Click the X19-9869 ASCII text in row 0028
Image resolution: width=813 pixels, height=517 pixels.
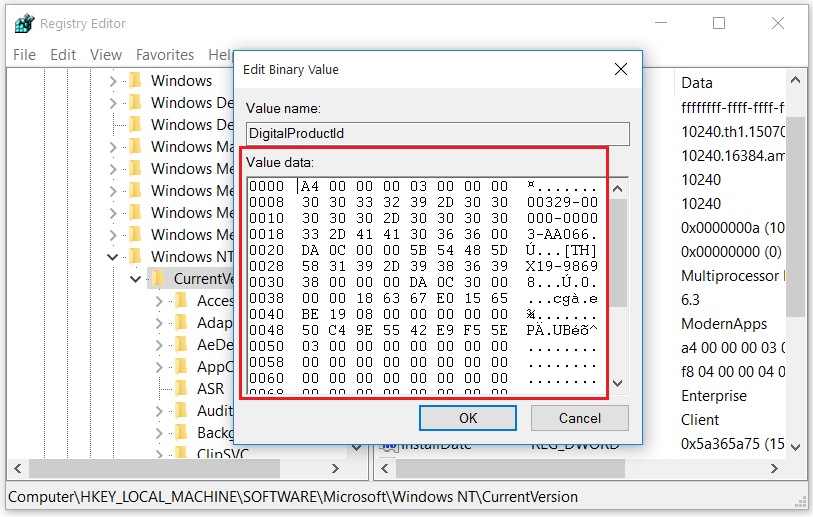562,267
